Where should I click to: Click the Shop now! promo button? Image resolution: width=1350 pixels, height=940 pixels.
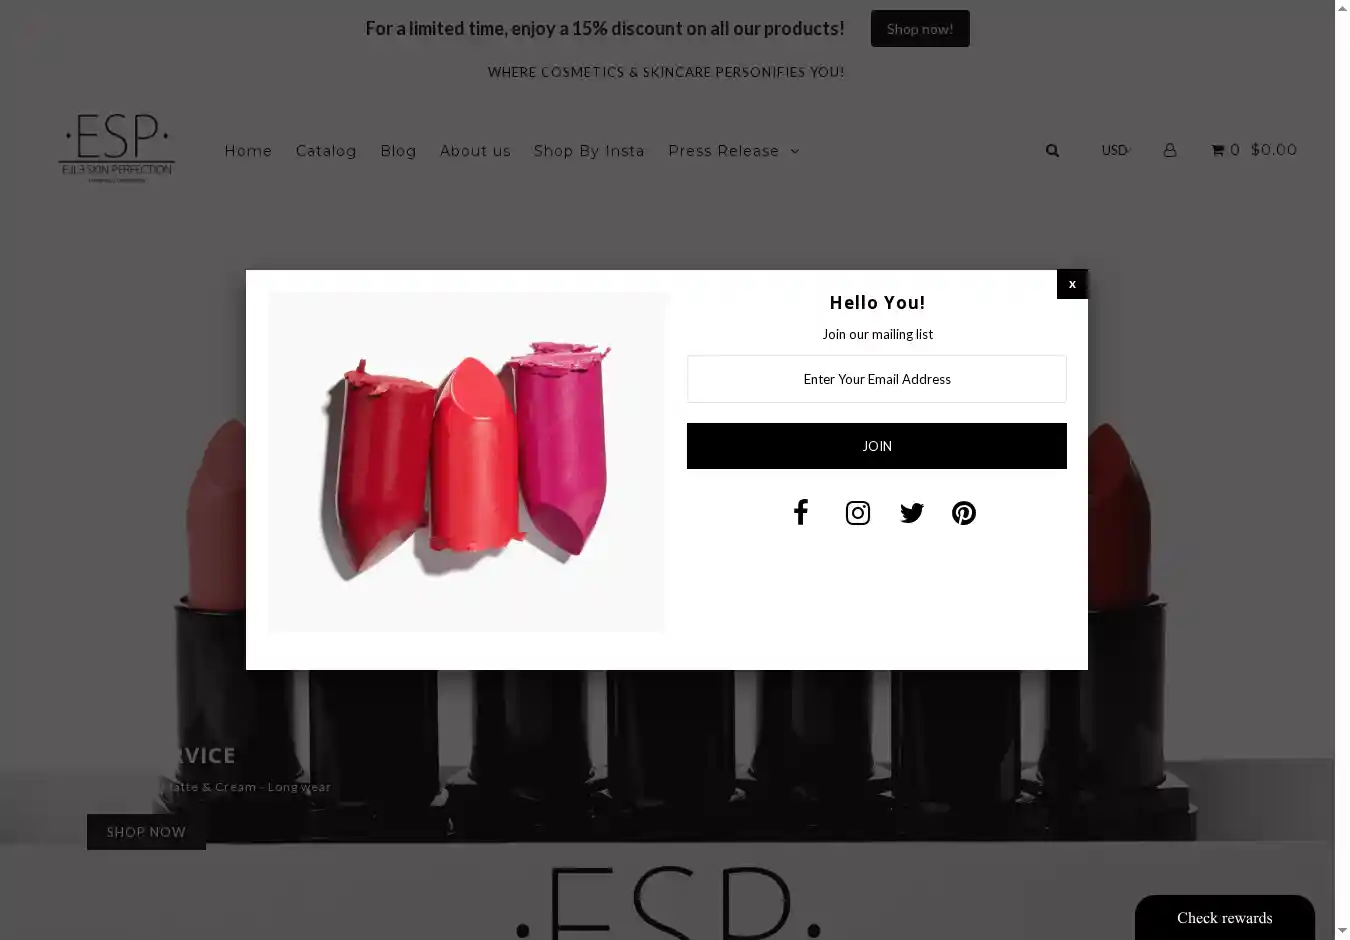coord(920,29)
